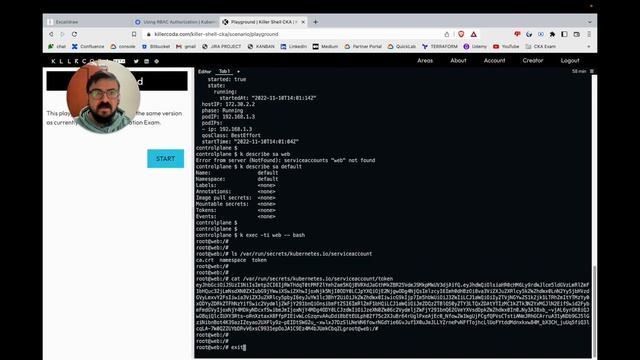Open the TERRAFORM bookmark

tap(440, 47)
